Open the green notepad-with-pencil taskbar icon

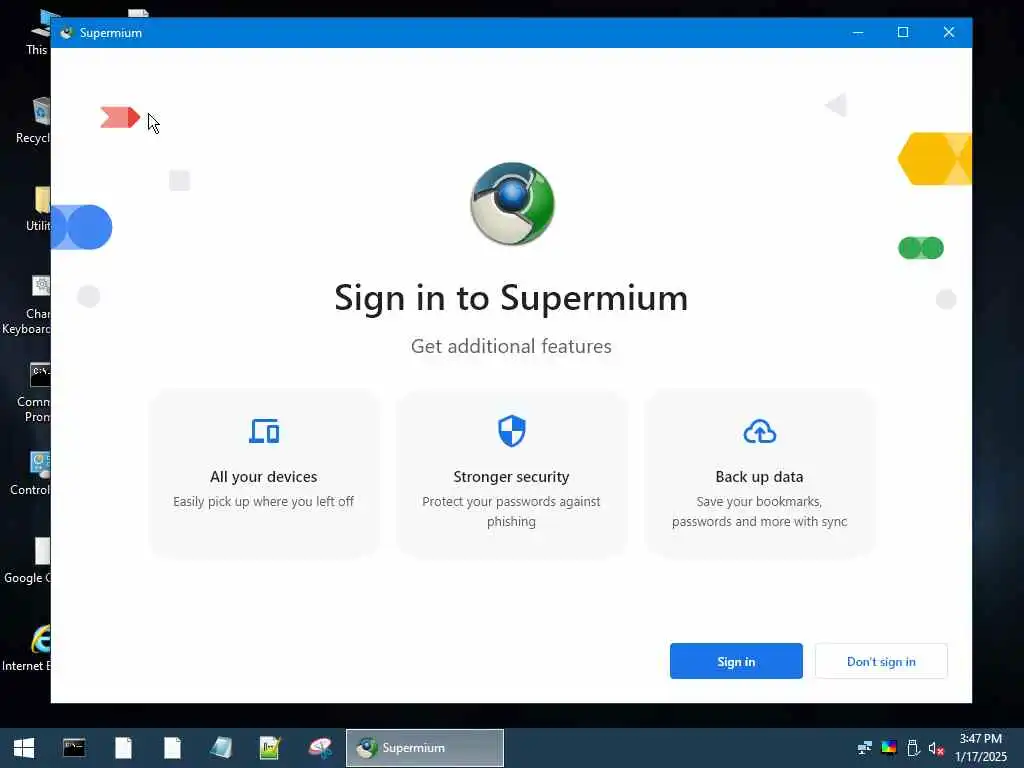[270, 748]
